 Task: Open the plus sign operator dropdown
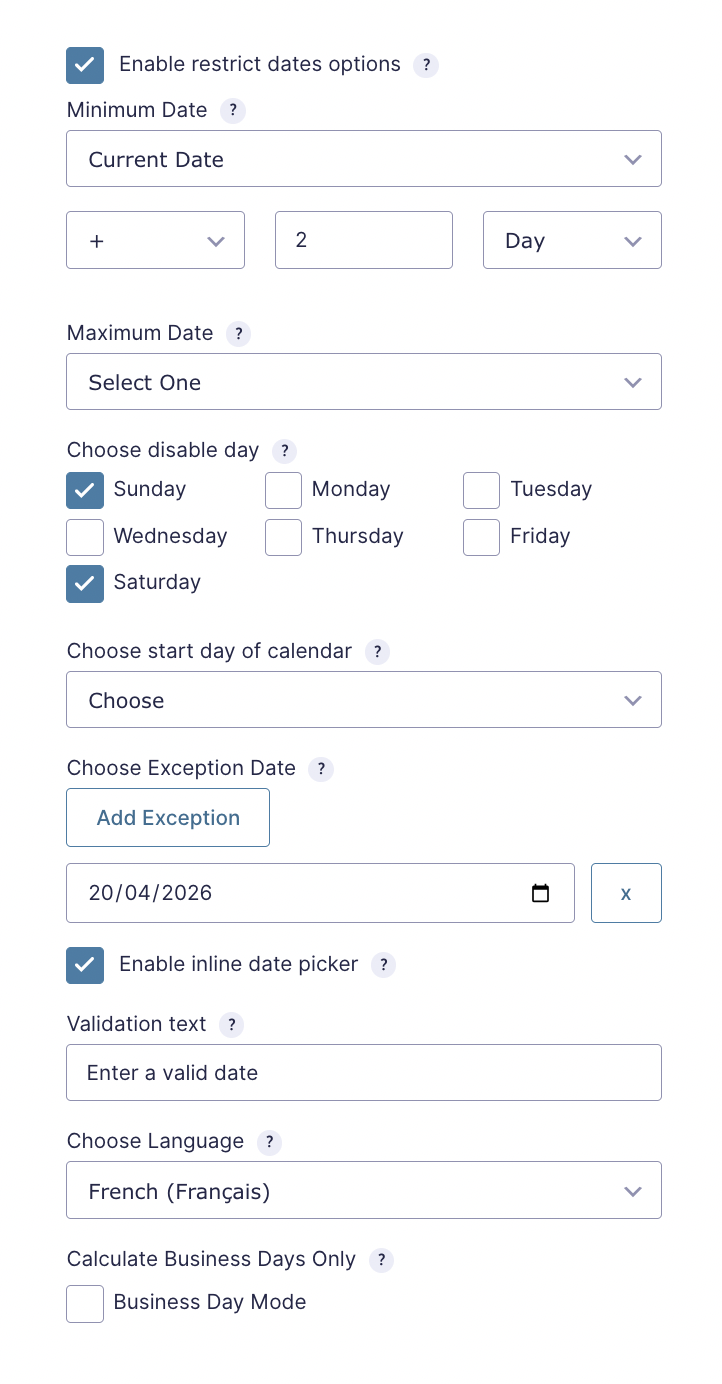(x=155, y=240)
